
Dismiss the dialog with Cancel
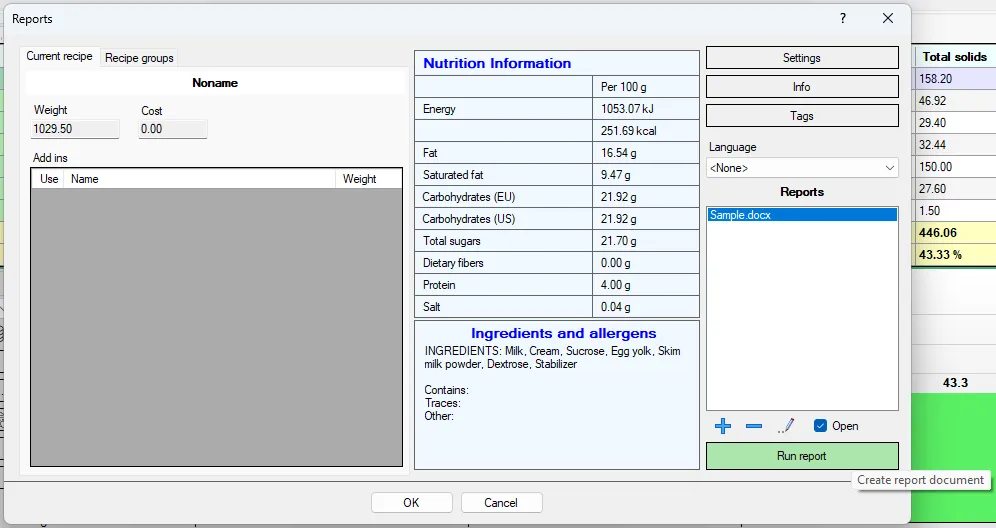point(501,503)
